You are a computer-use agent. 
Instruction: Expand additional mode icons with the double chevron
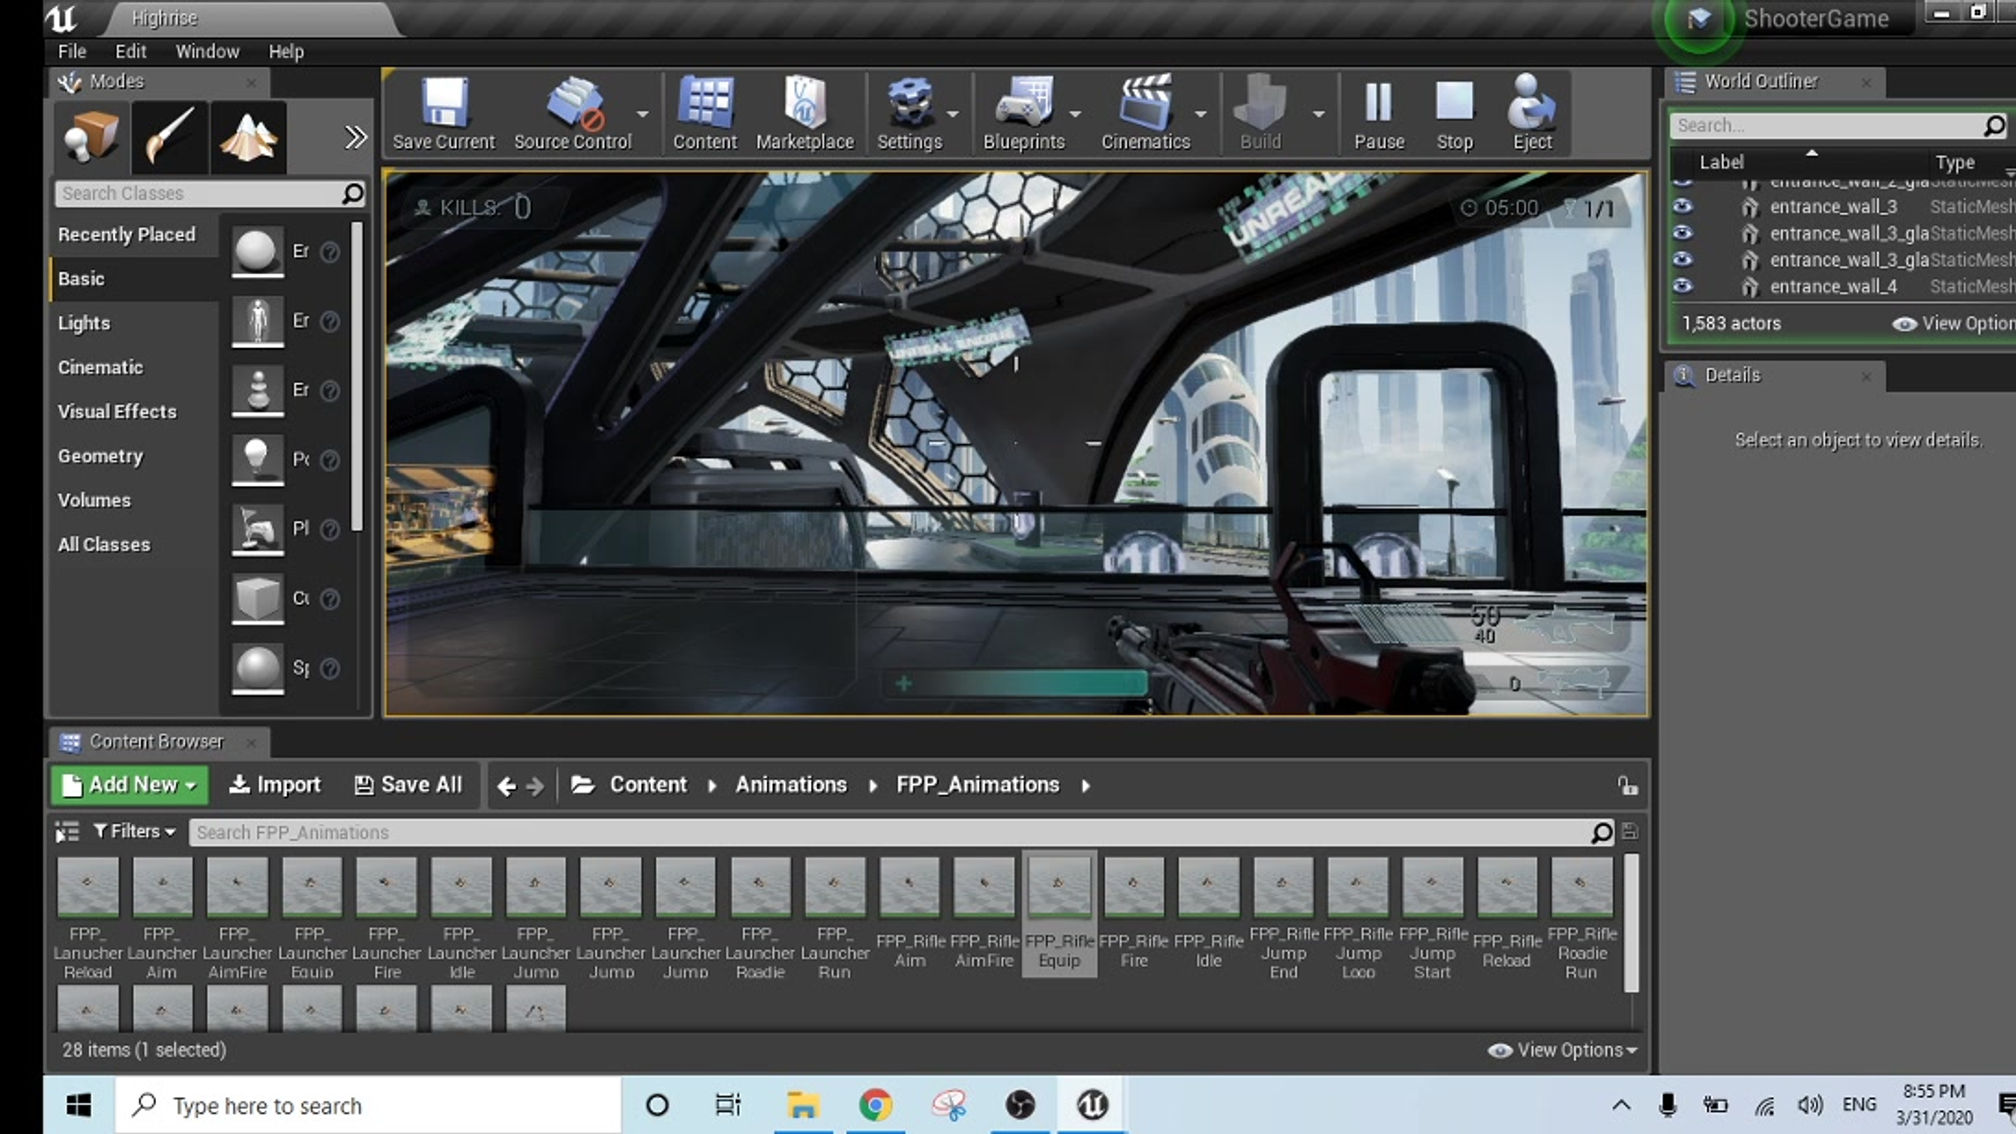point(355,137)
